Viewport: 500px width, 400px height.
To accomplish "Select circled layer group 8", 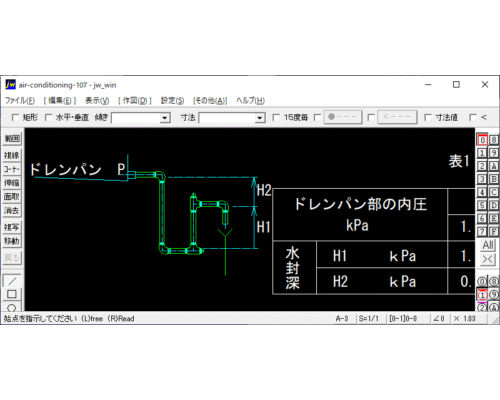I will 494,282.
